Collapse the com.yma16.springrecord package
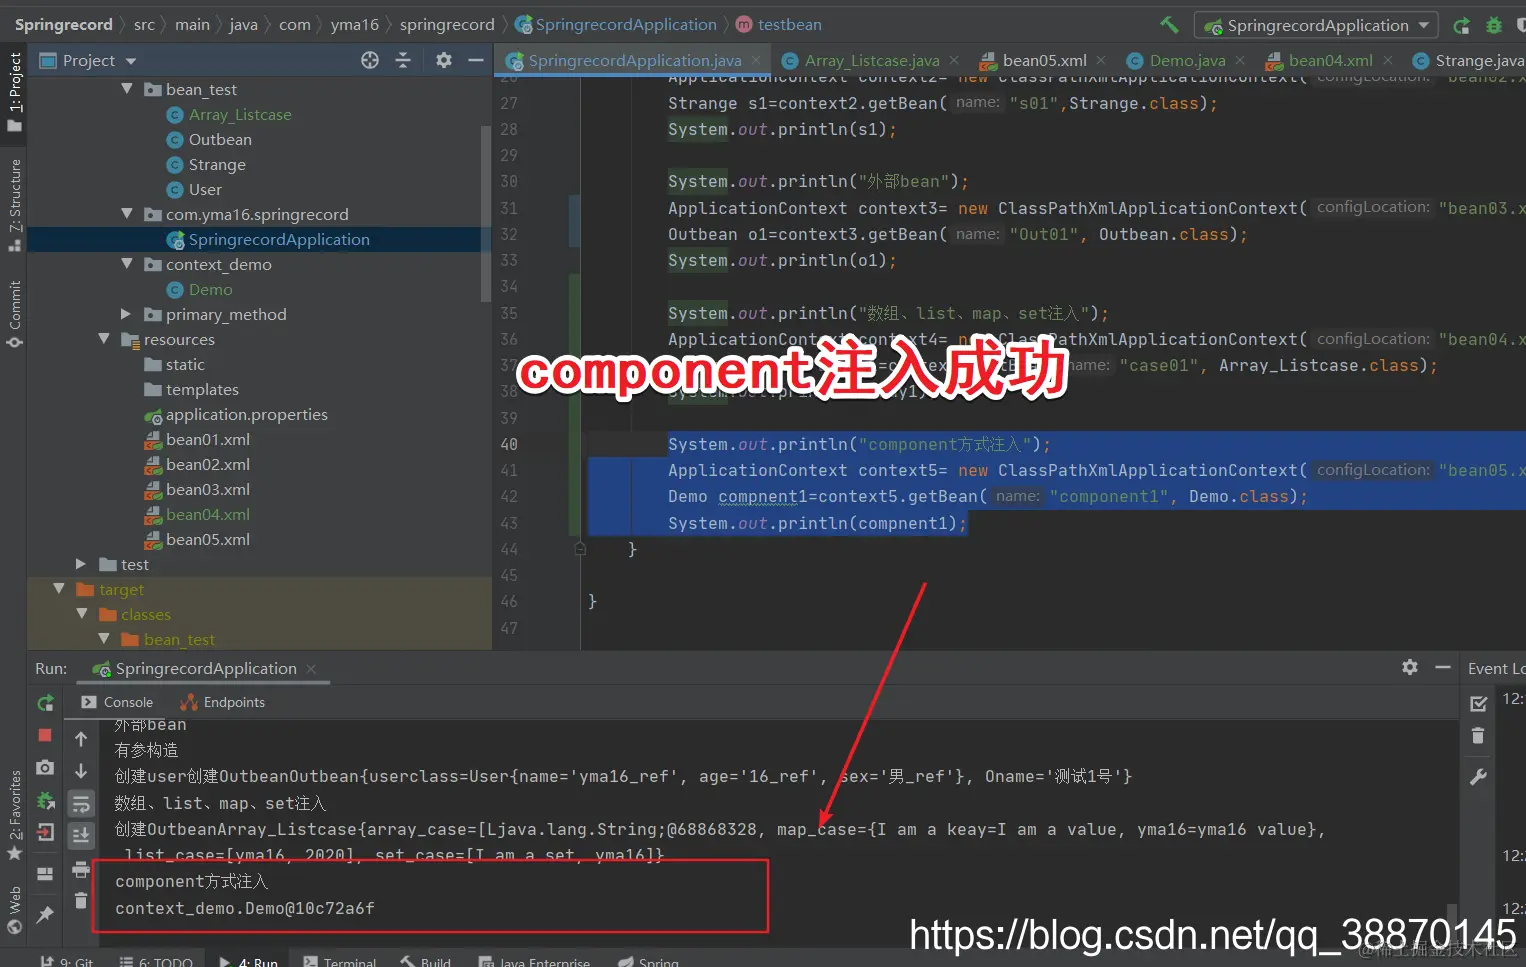This screenshot has width=1526, height=967. coord(127,214)
